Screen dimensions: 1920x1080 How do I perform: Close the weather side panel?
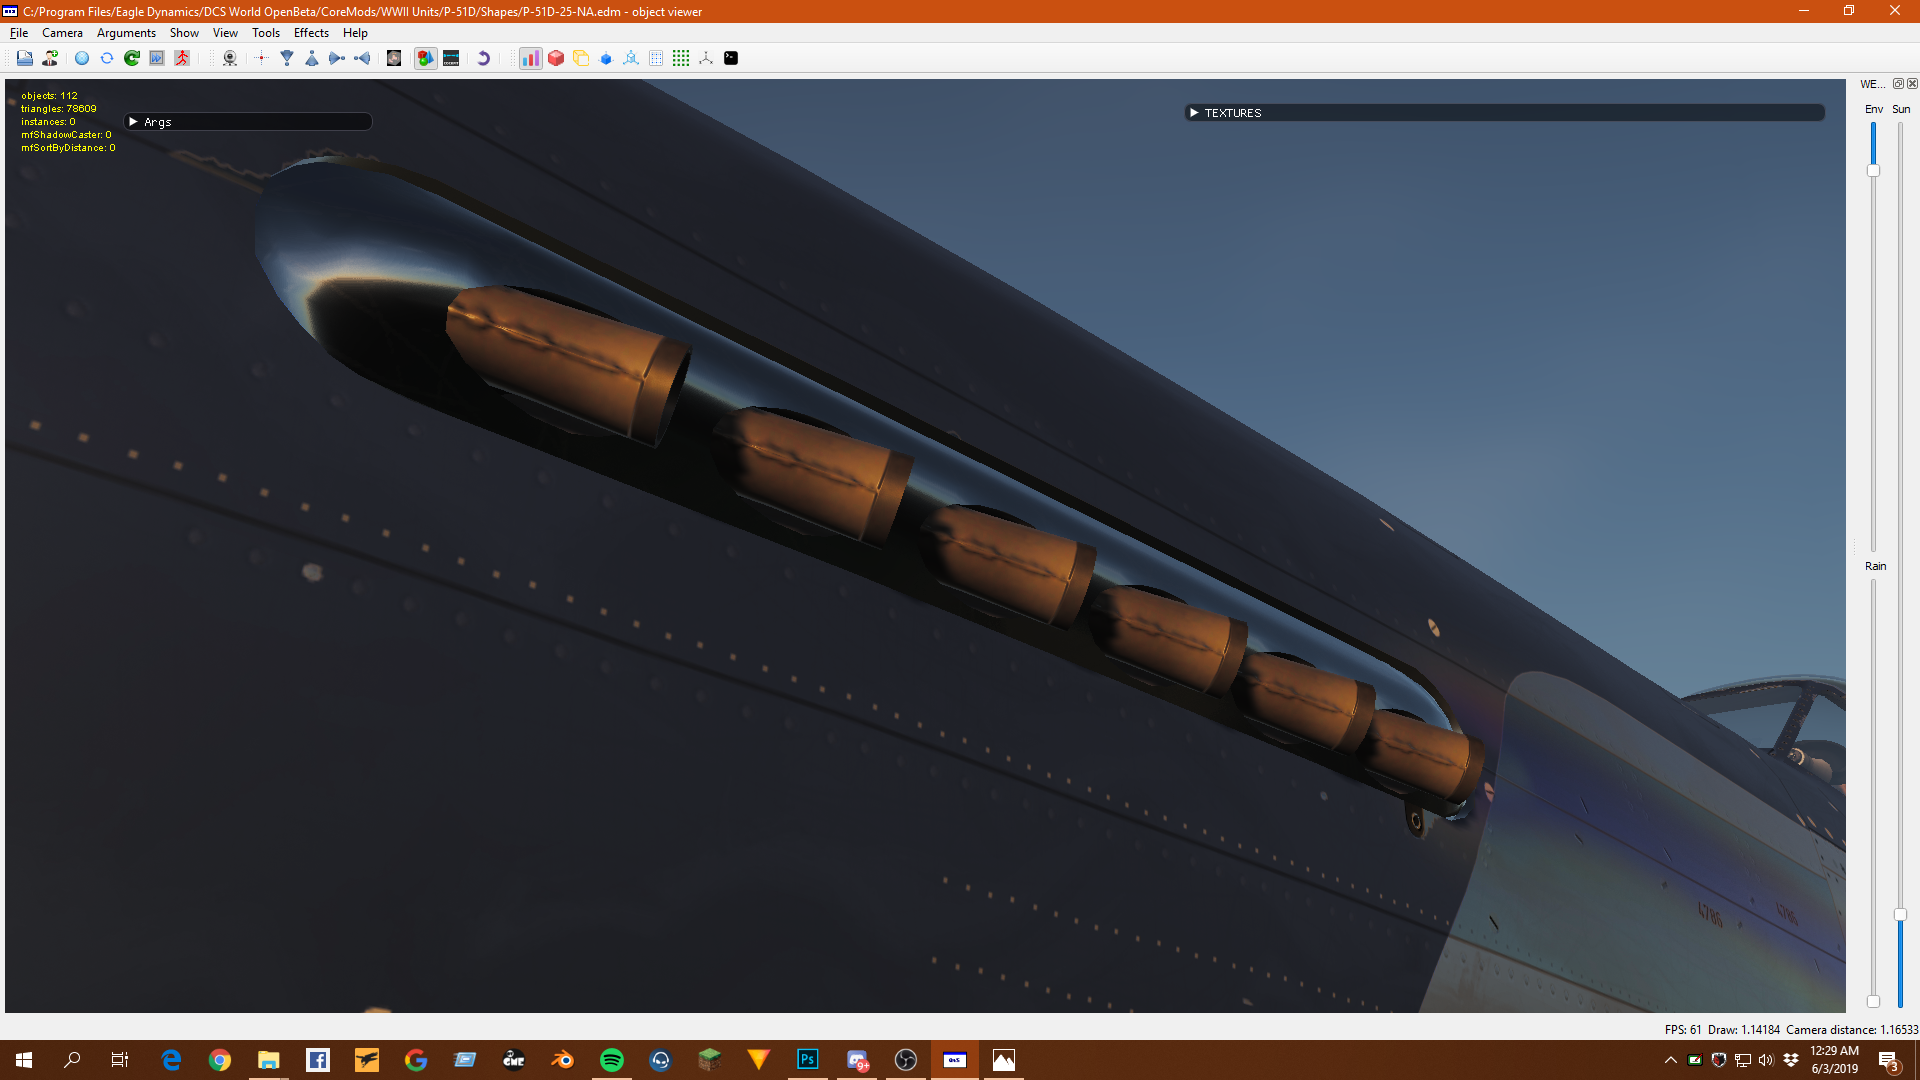click(1912, 84)
